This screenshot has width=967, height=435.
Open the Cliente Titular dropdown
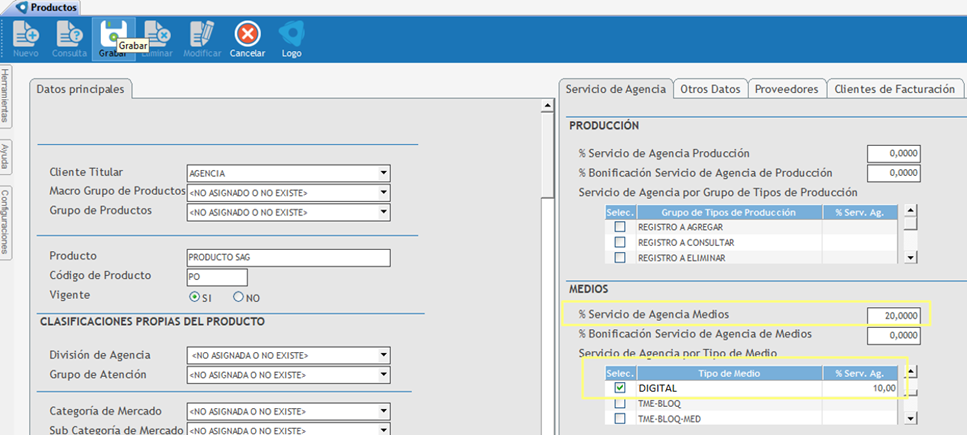pos(384,173)
